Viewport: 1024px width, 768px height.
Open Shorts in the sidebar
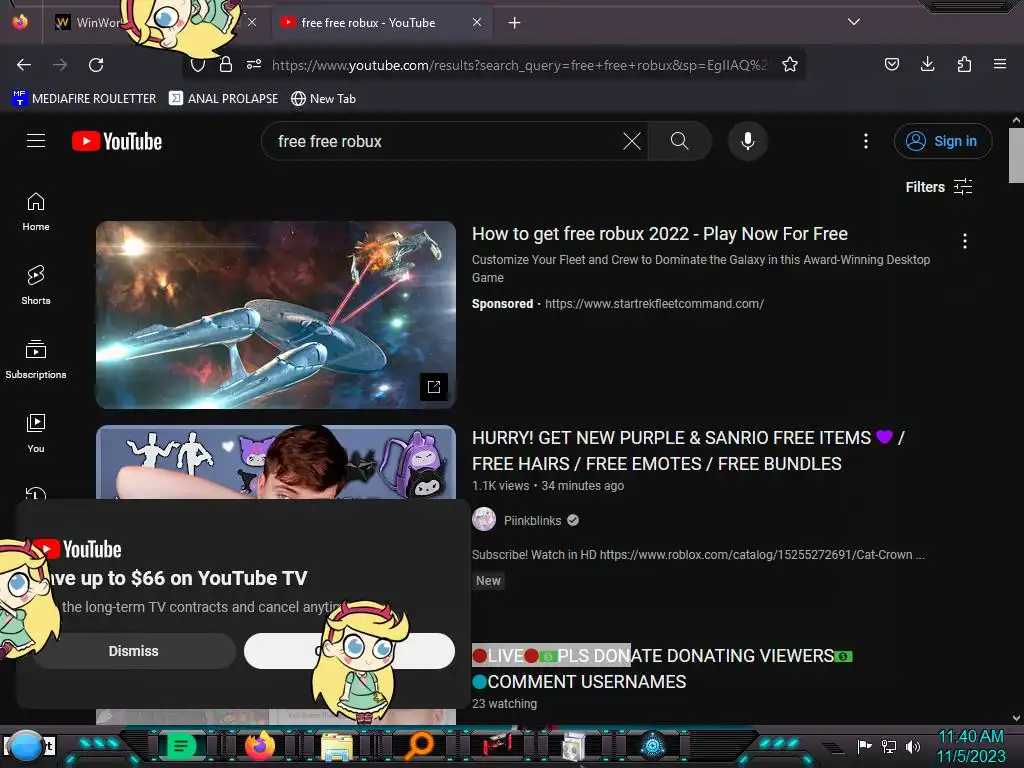(x=36, y=285)
